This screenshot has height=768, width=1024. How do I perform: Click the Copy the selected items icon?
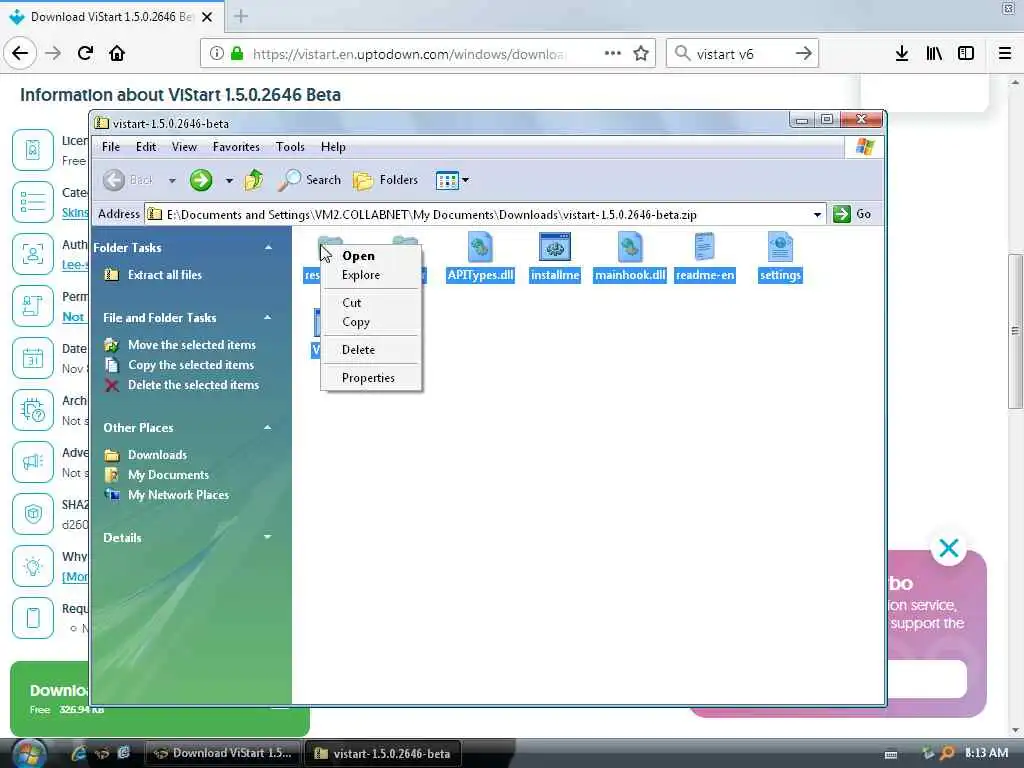click(x=112, y=365)
